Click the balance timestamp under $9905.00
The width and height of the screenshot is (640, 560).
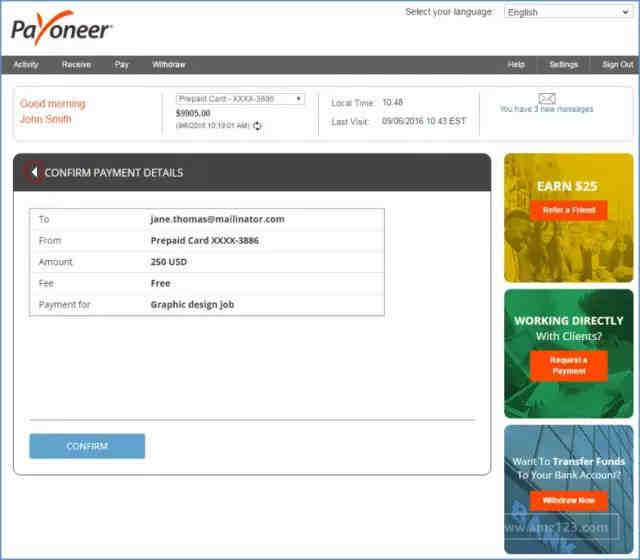coord(213,125)
